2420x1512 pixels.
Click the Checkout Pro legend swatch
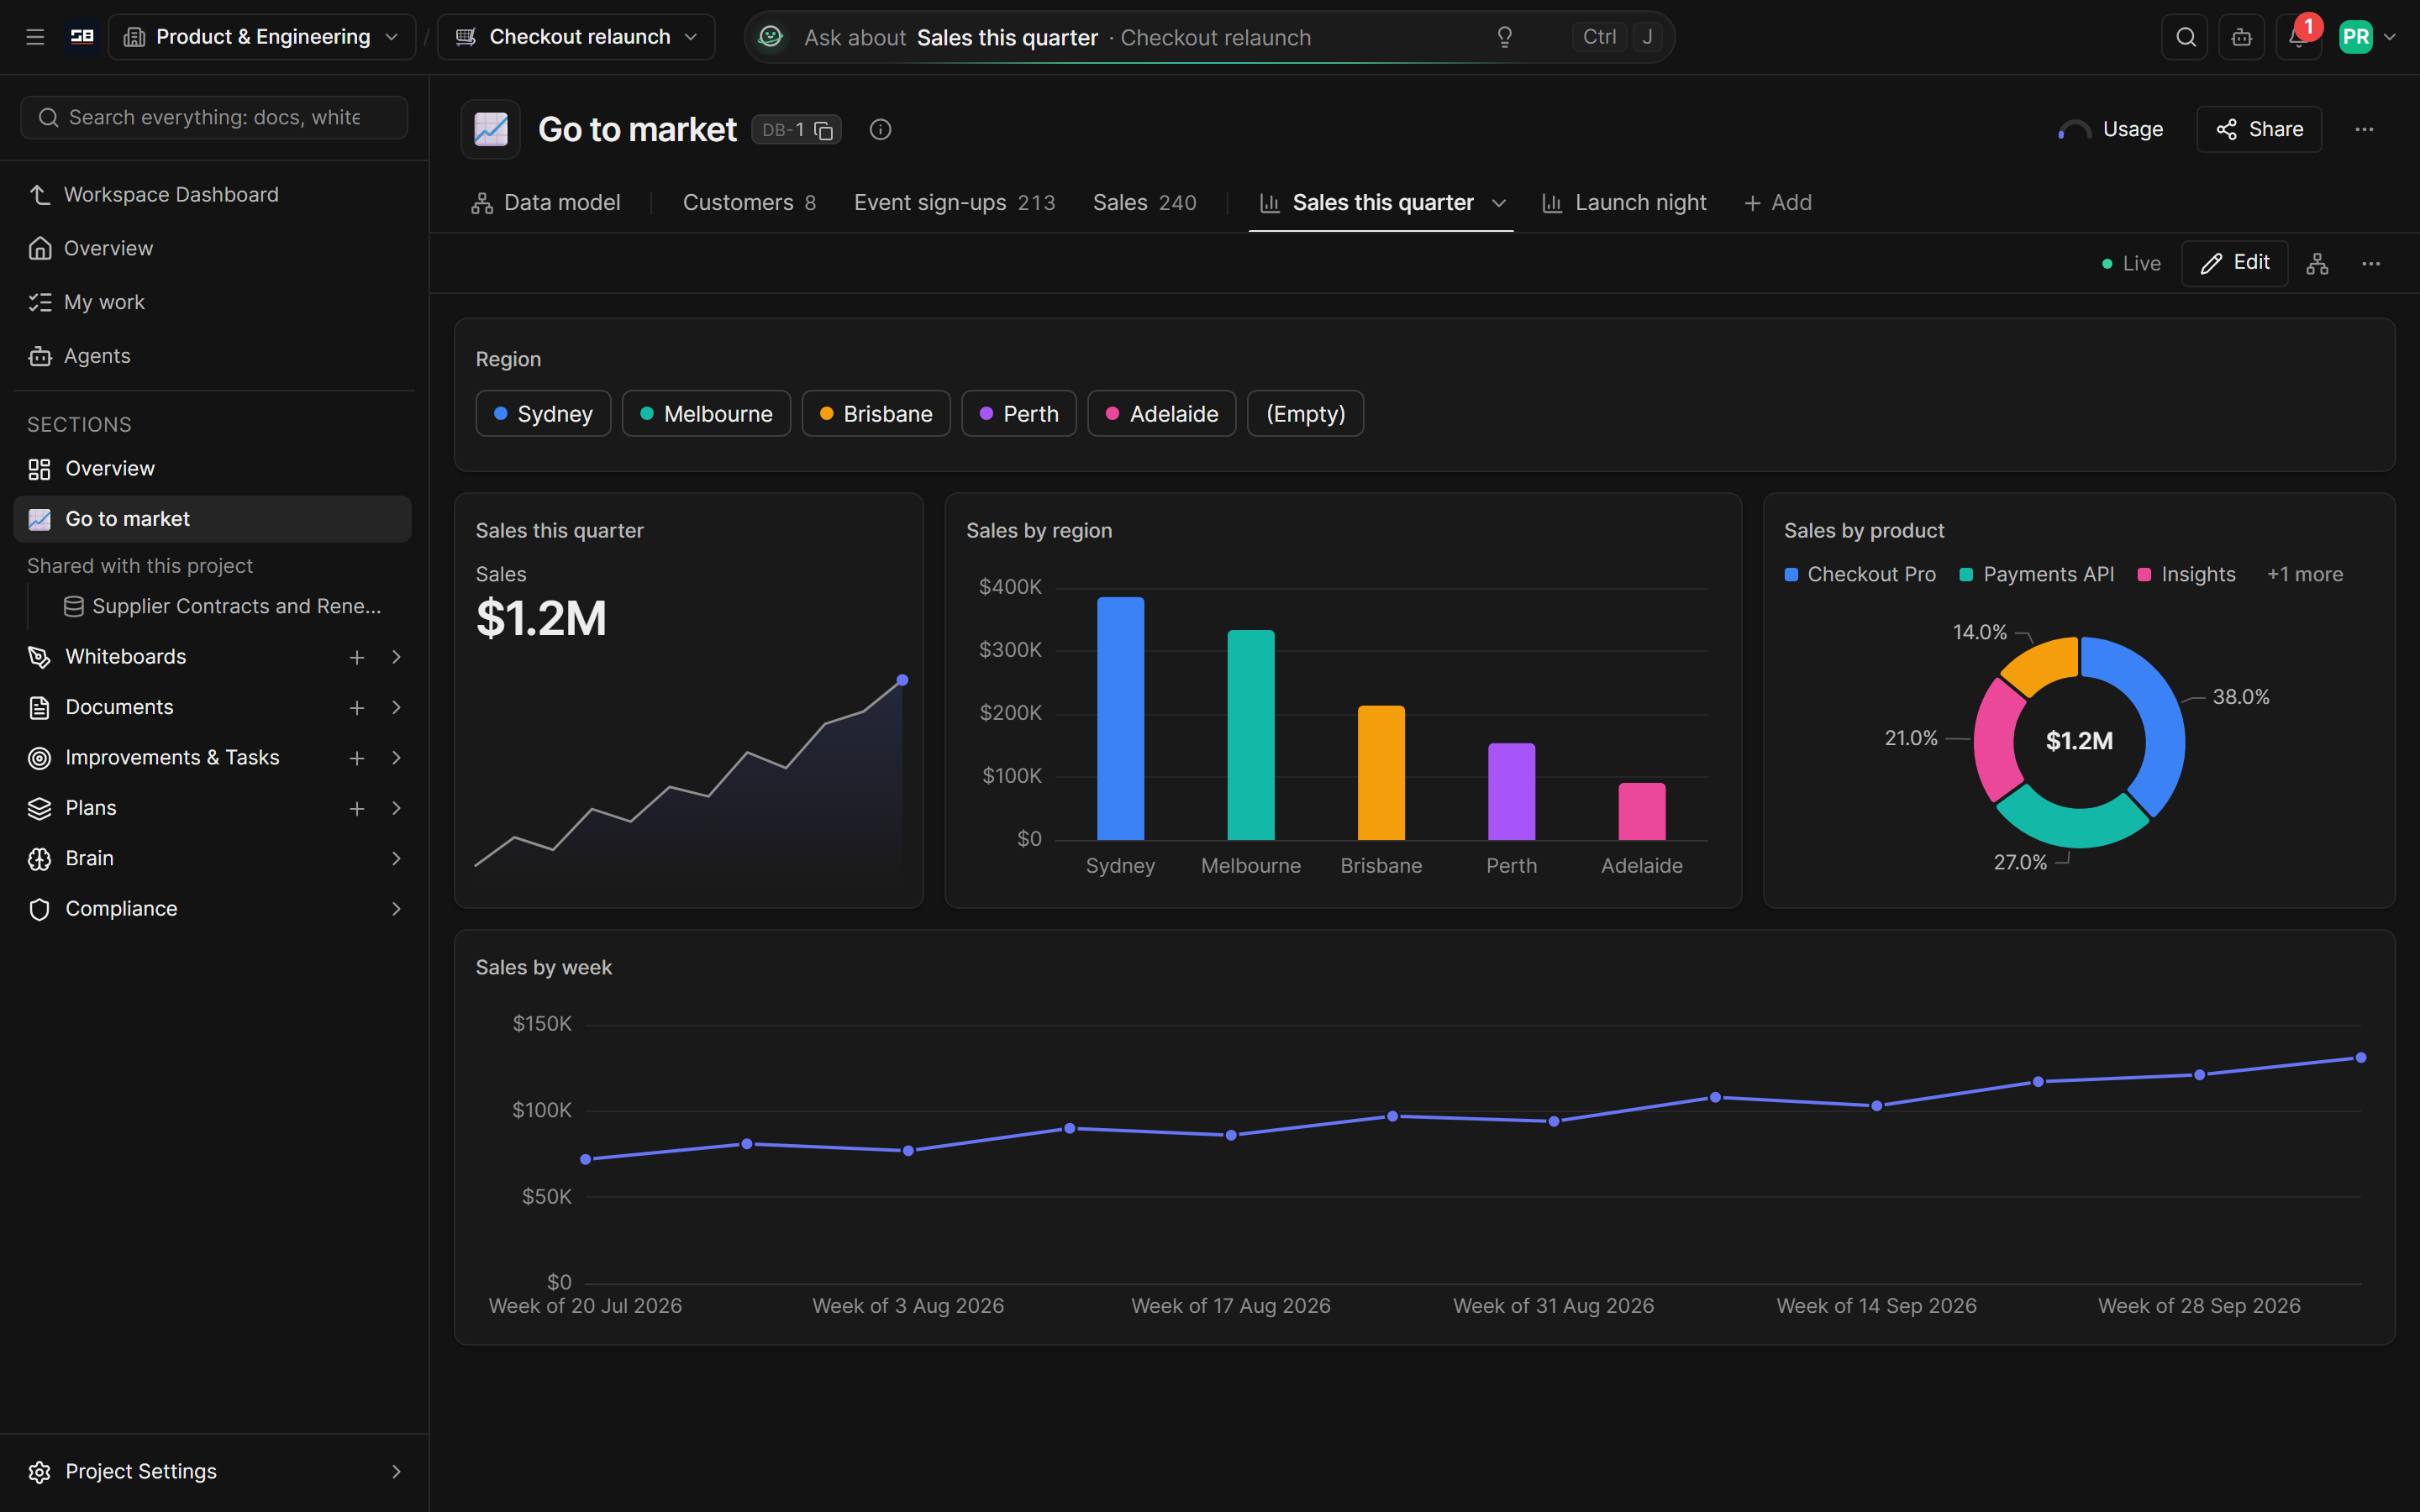point(1791,575)
